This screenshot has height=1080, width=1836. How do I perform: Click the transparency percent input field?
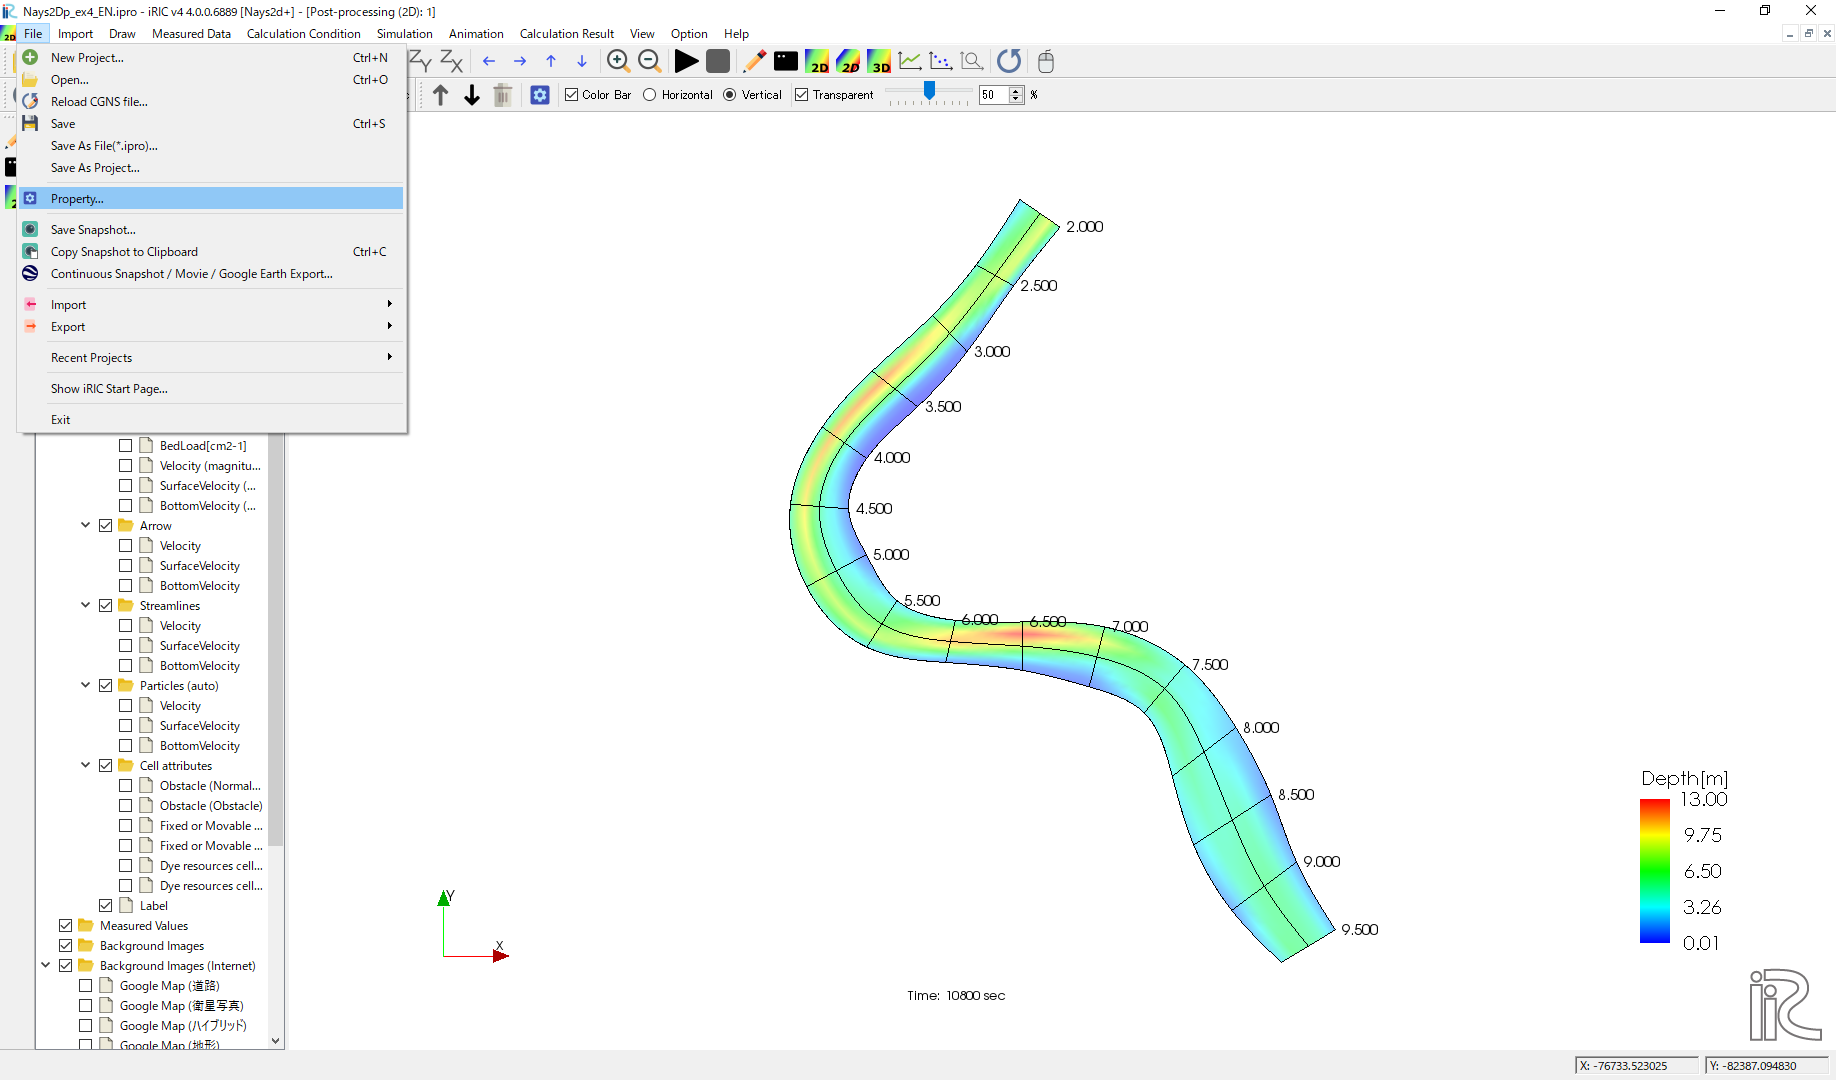pos(994,95)
